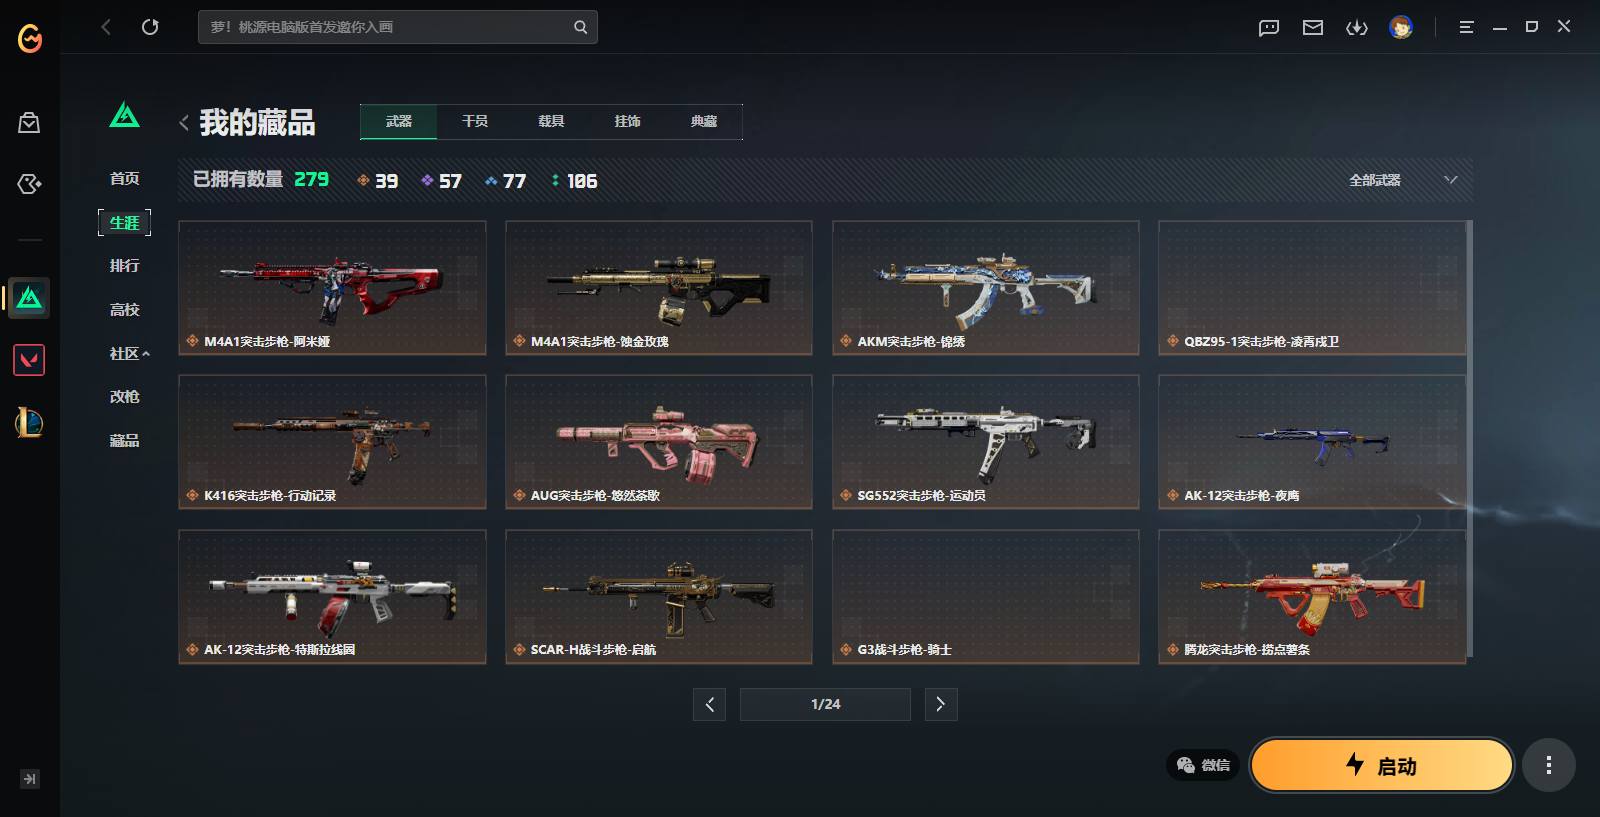Click the download manager icon
The width and height of the screenshot is (1600, 817).
pos(1357,27)
